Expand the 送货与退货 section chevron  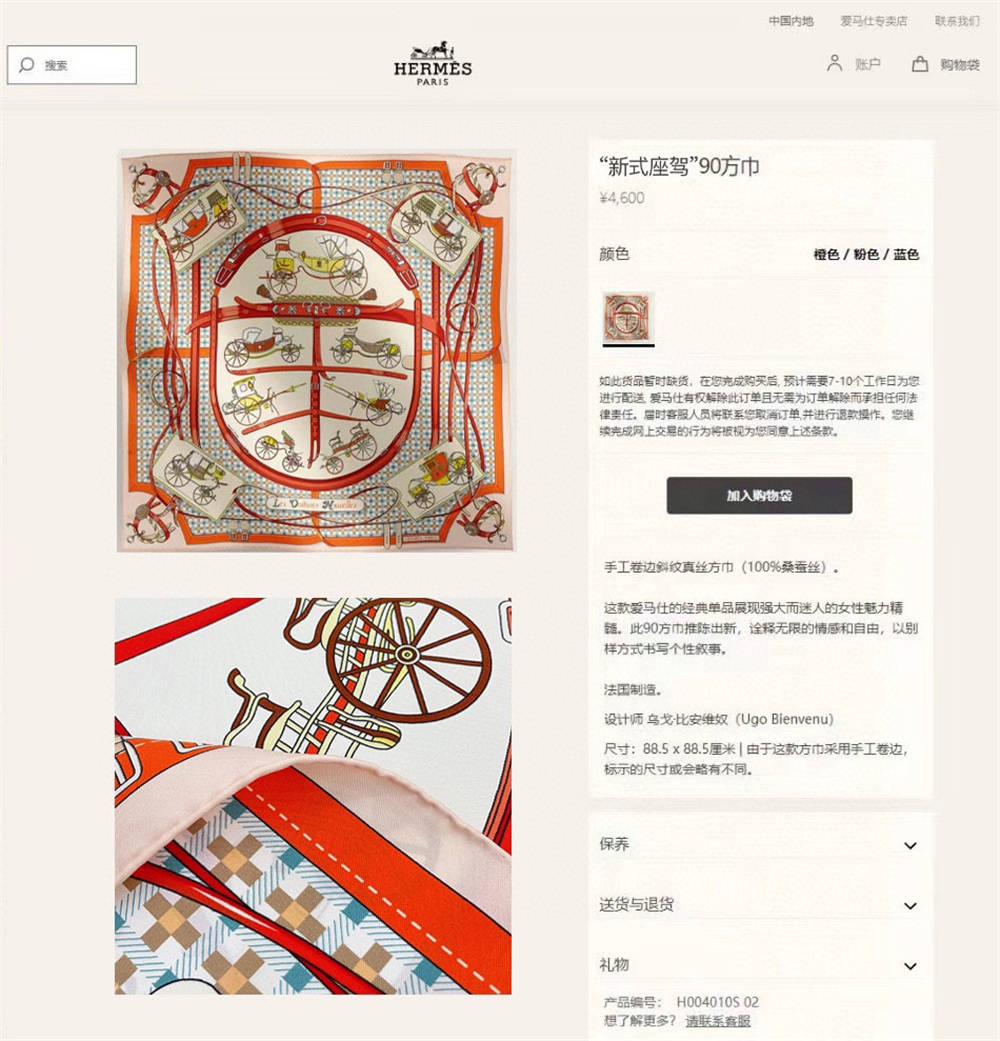(x=910, y=906)
